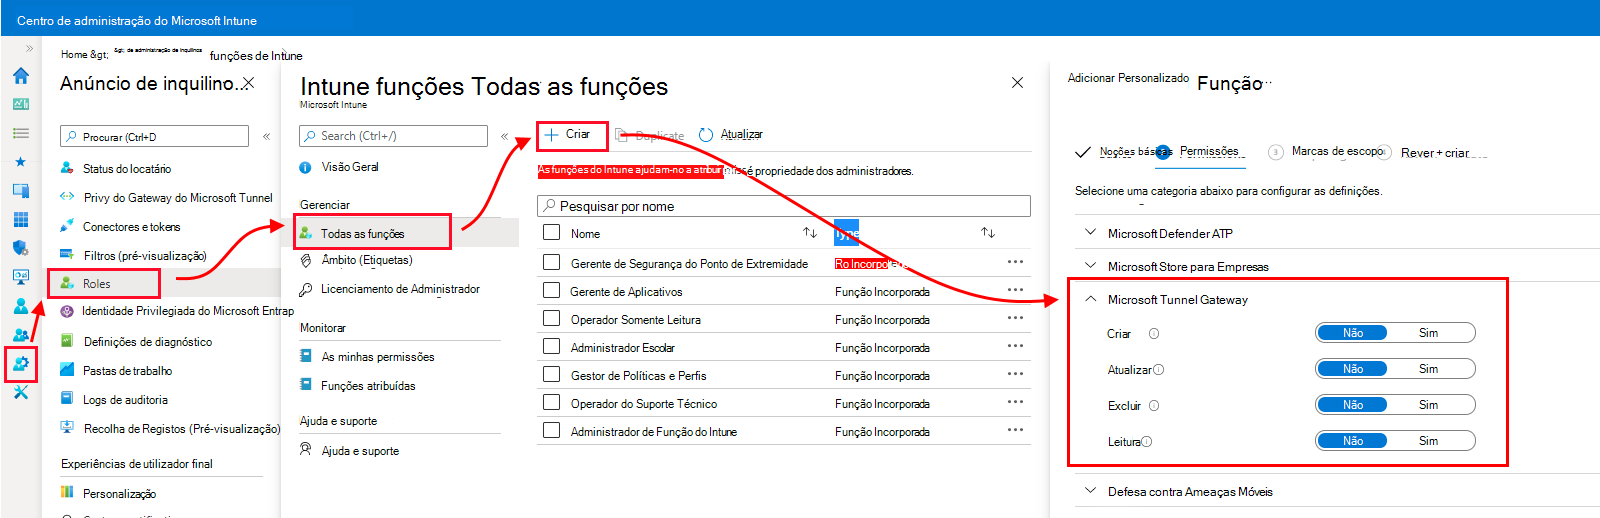Image resolution: width=1600 pixels, height=518 pixels.
Task: Open the Favorites star icon
Action: [x=20, y=161]
